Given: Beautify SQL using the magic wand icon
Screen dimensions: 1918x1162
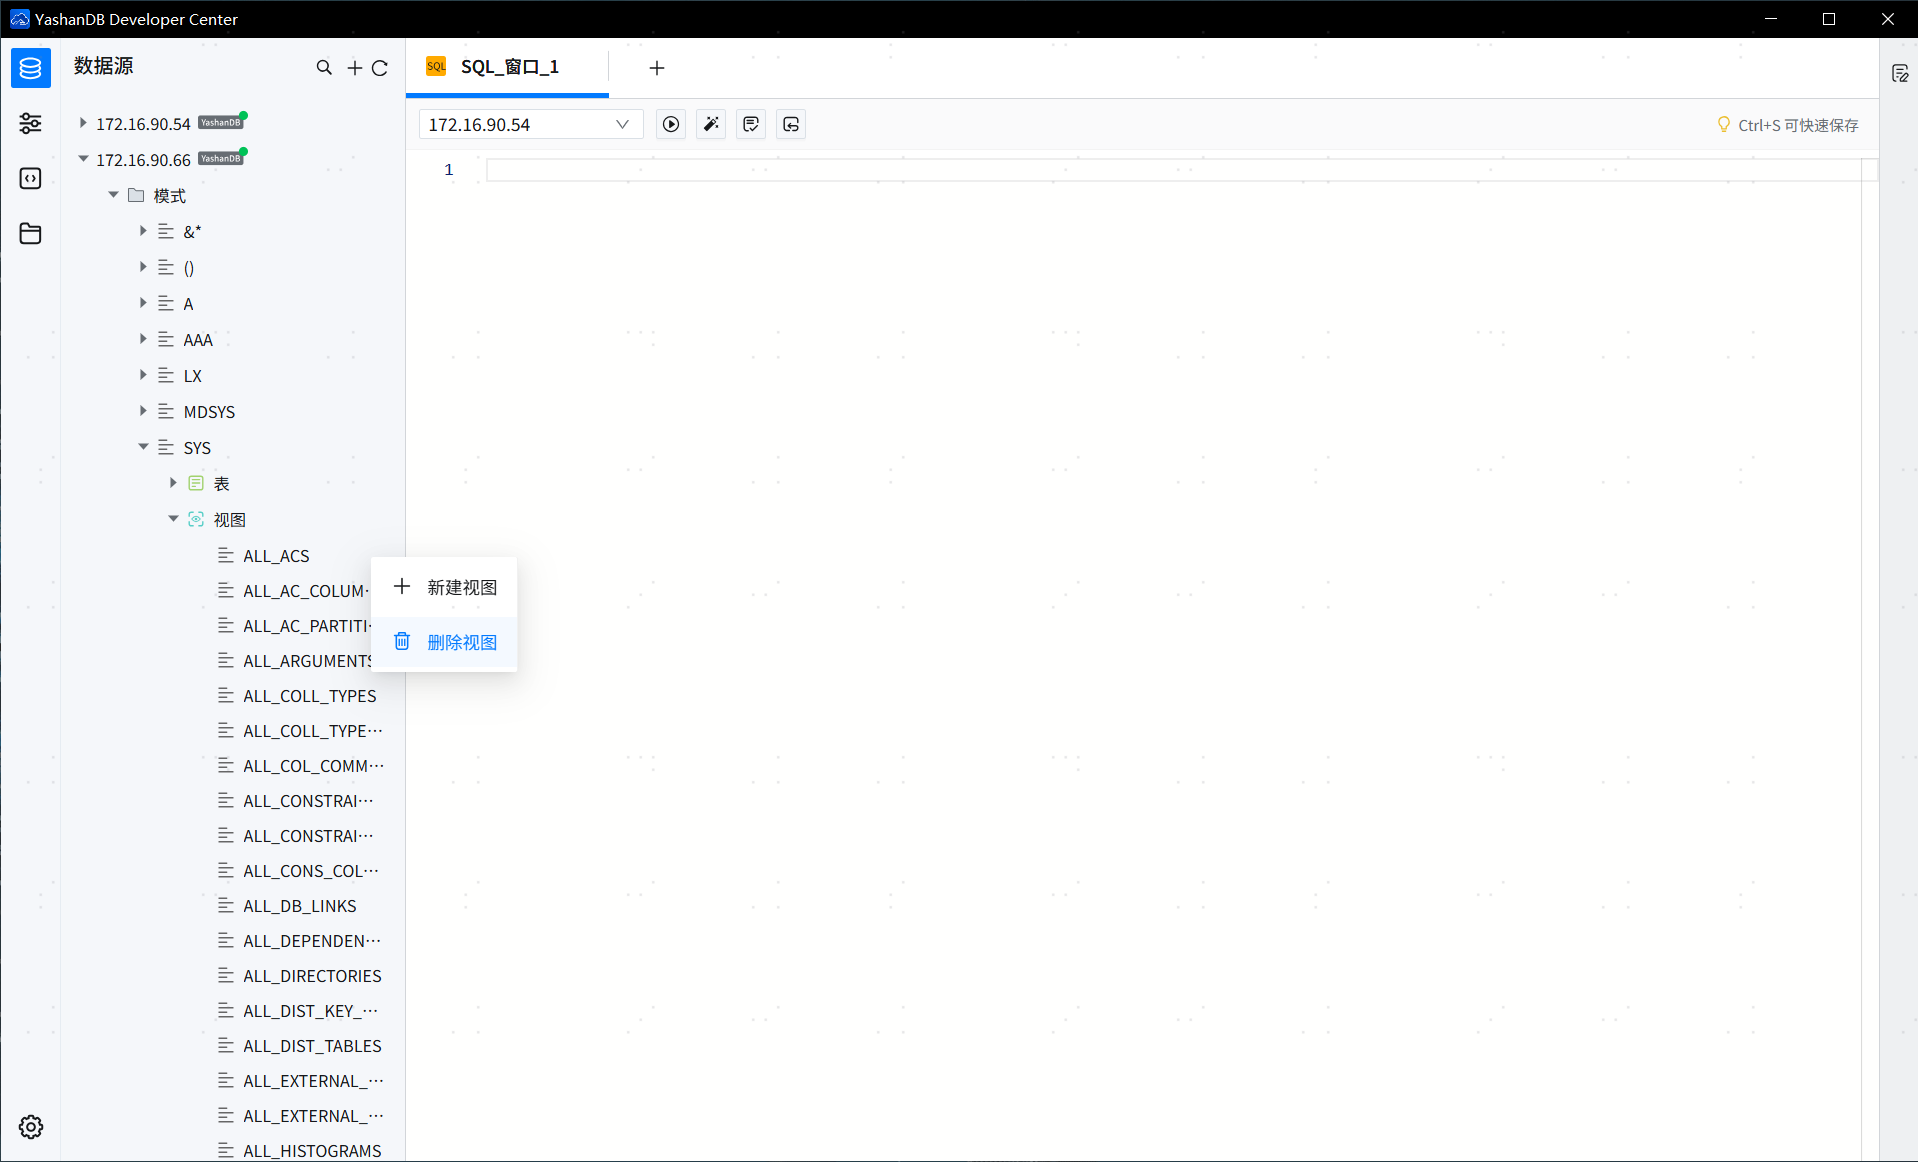Looking at the screenshot, I should (710, 124).
